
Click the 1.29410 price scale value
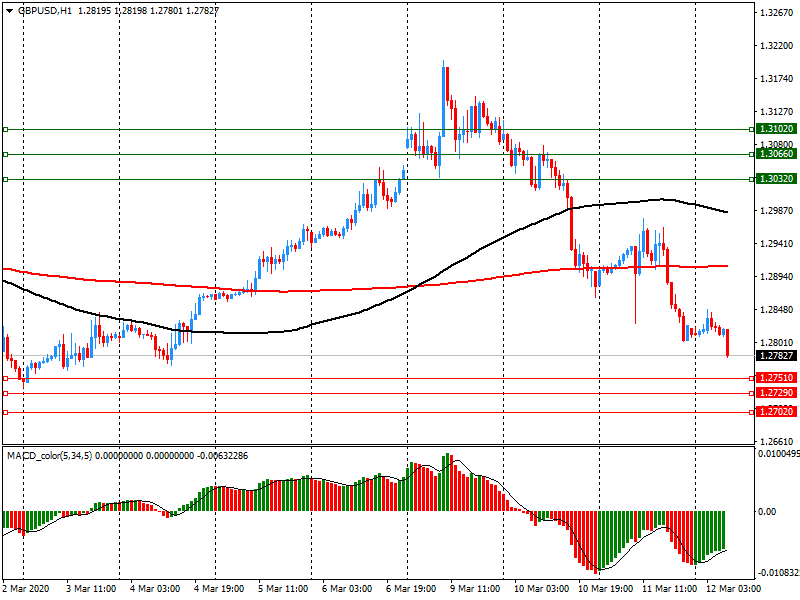(x=777, y=244)
